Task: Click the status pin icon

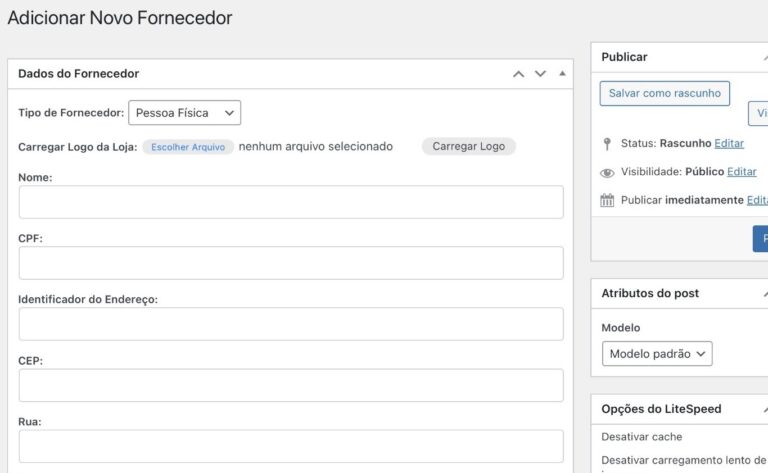Action: (x=607, y=144)
